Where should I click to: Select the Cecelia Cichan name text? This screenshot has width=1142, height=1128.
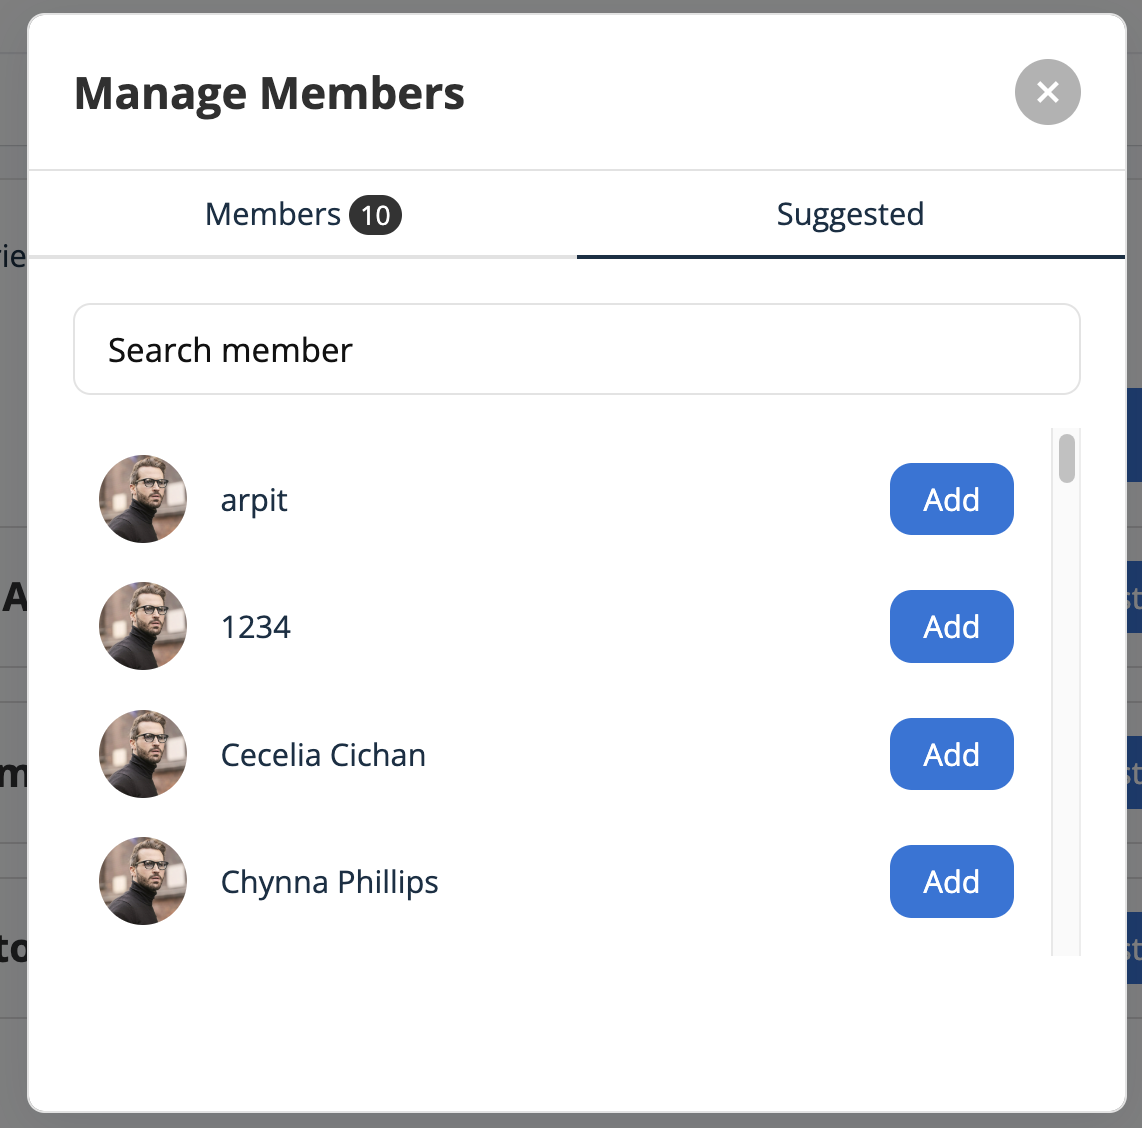click(323, 755)
